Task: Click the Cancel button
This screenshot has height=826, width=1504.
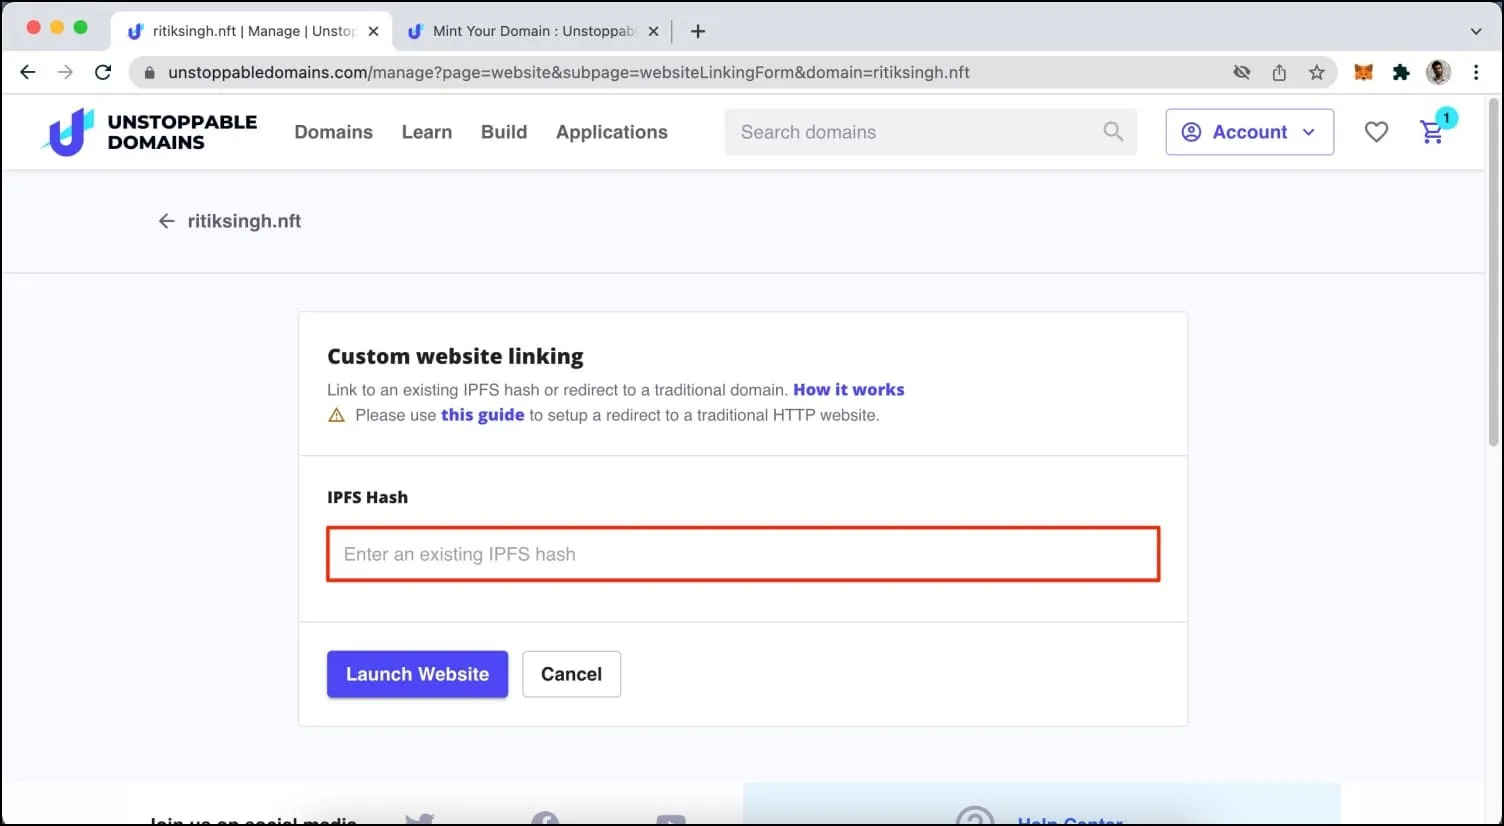Action: pyautogui.click(x=571, y=674)
